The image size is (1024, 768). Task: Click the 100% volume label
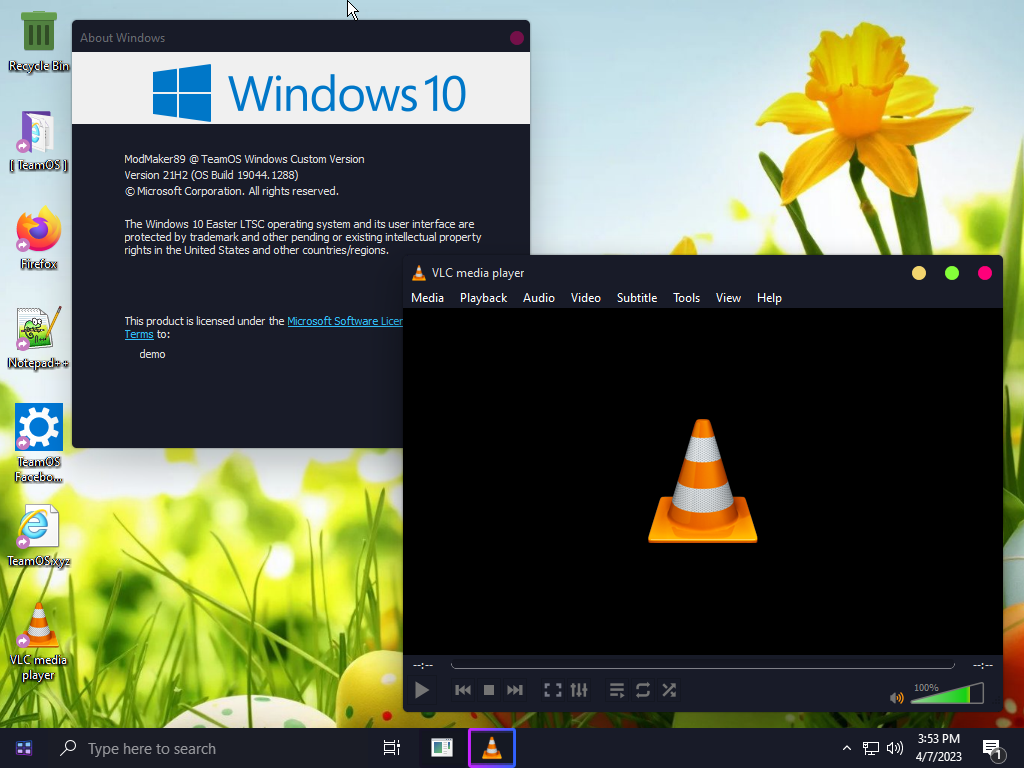point(926,688)
